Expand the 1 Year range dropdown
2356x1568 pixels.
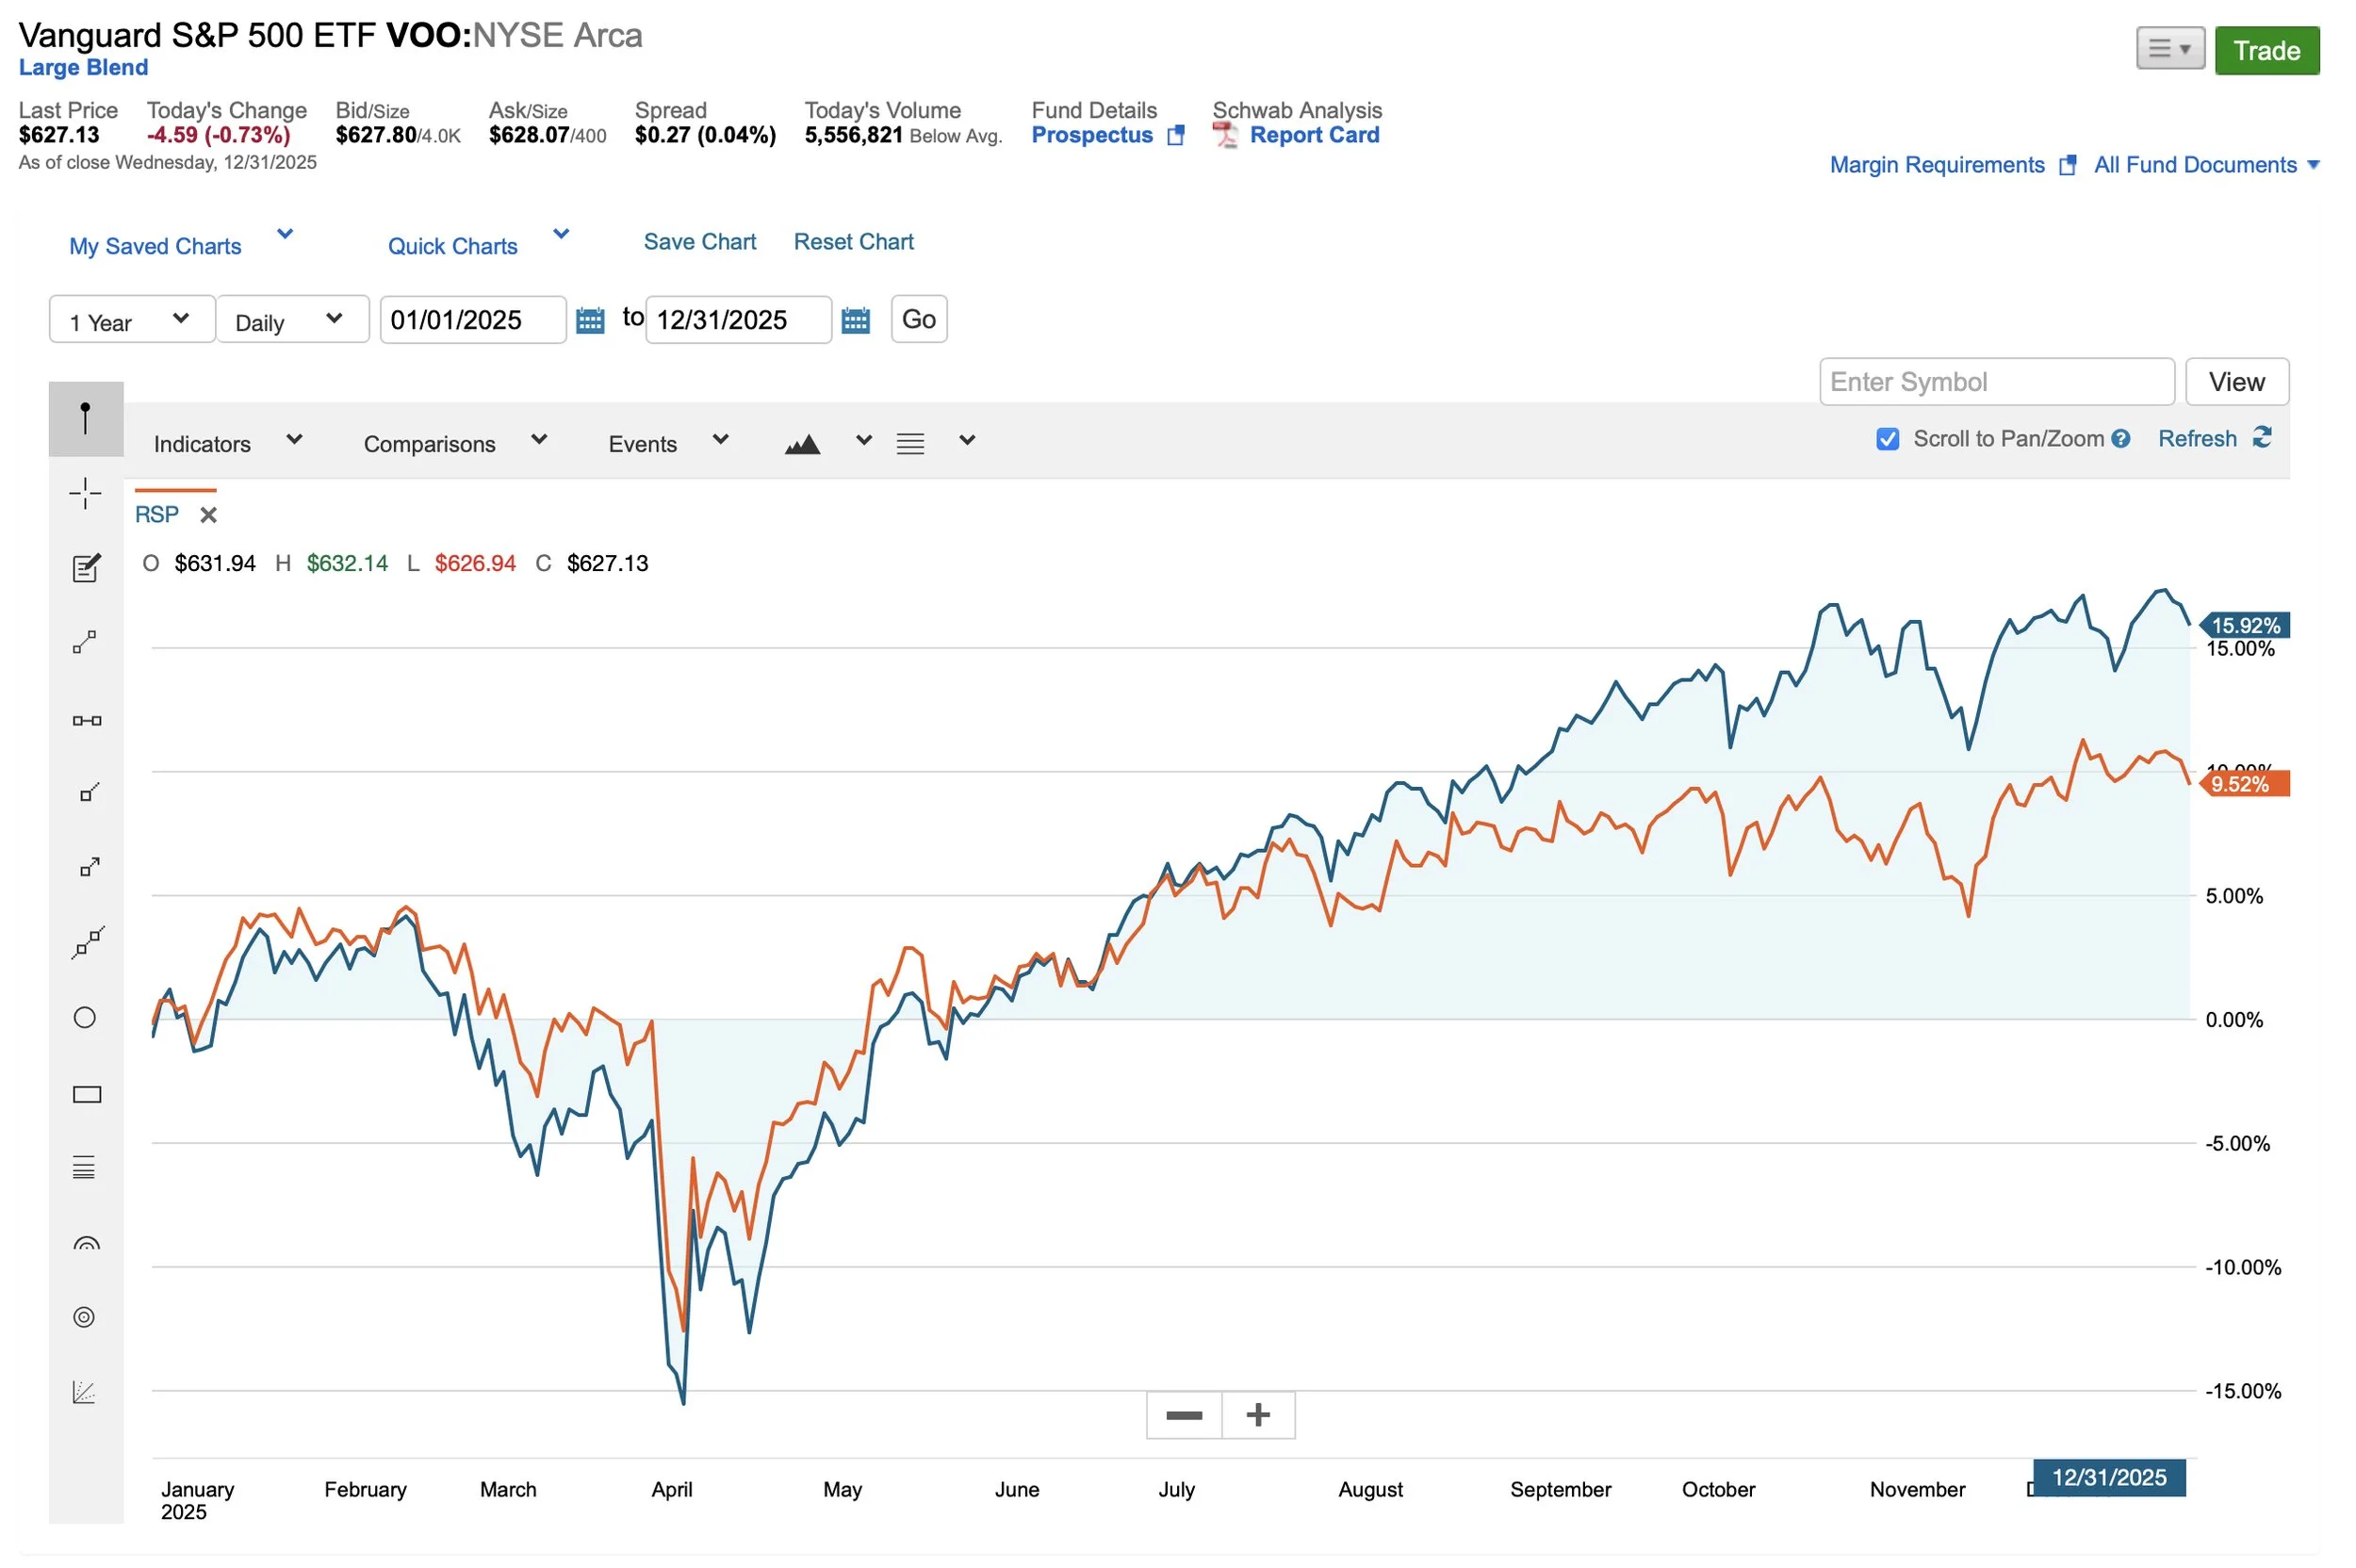coord(131,320)
